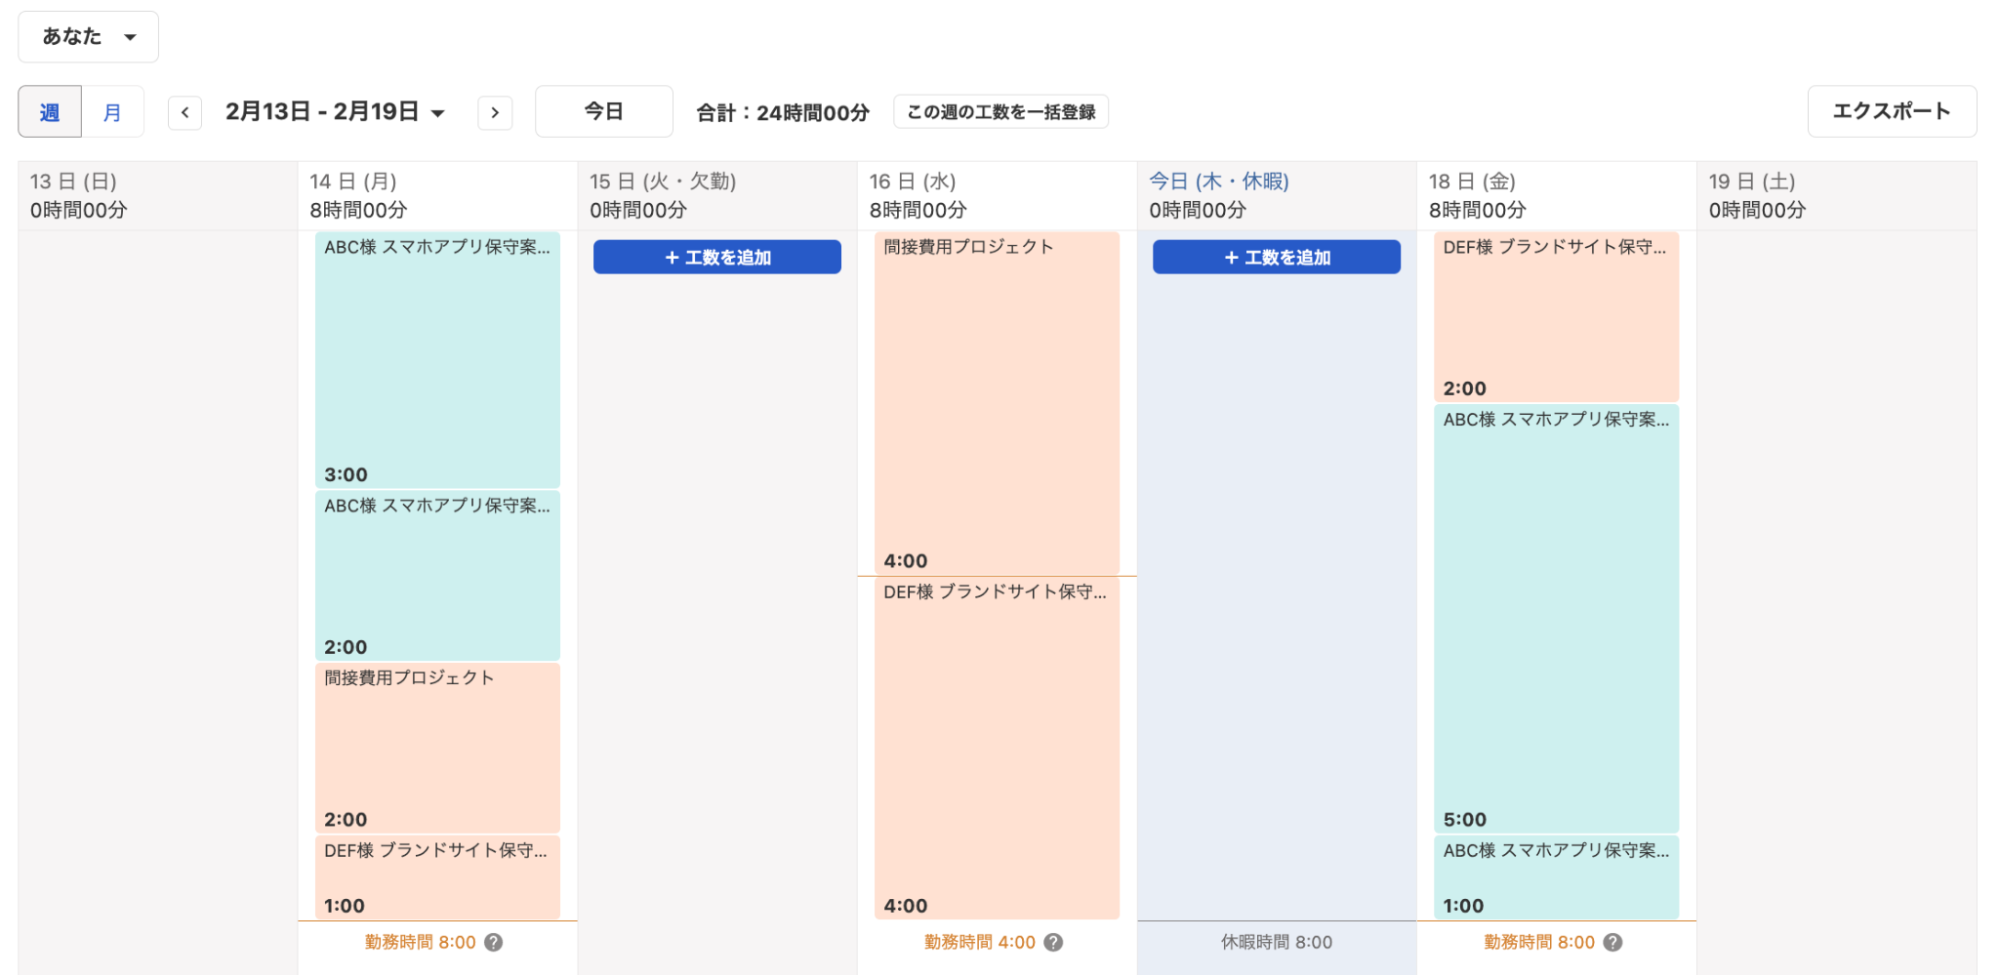The height and width of the screenshot is (976, 1999).
Task: Switch to the 月 view tab
Action: click(x=113, y=112)
